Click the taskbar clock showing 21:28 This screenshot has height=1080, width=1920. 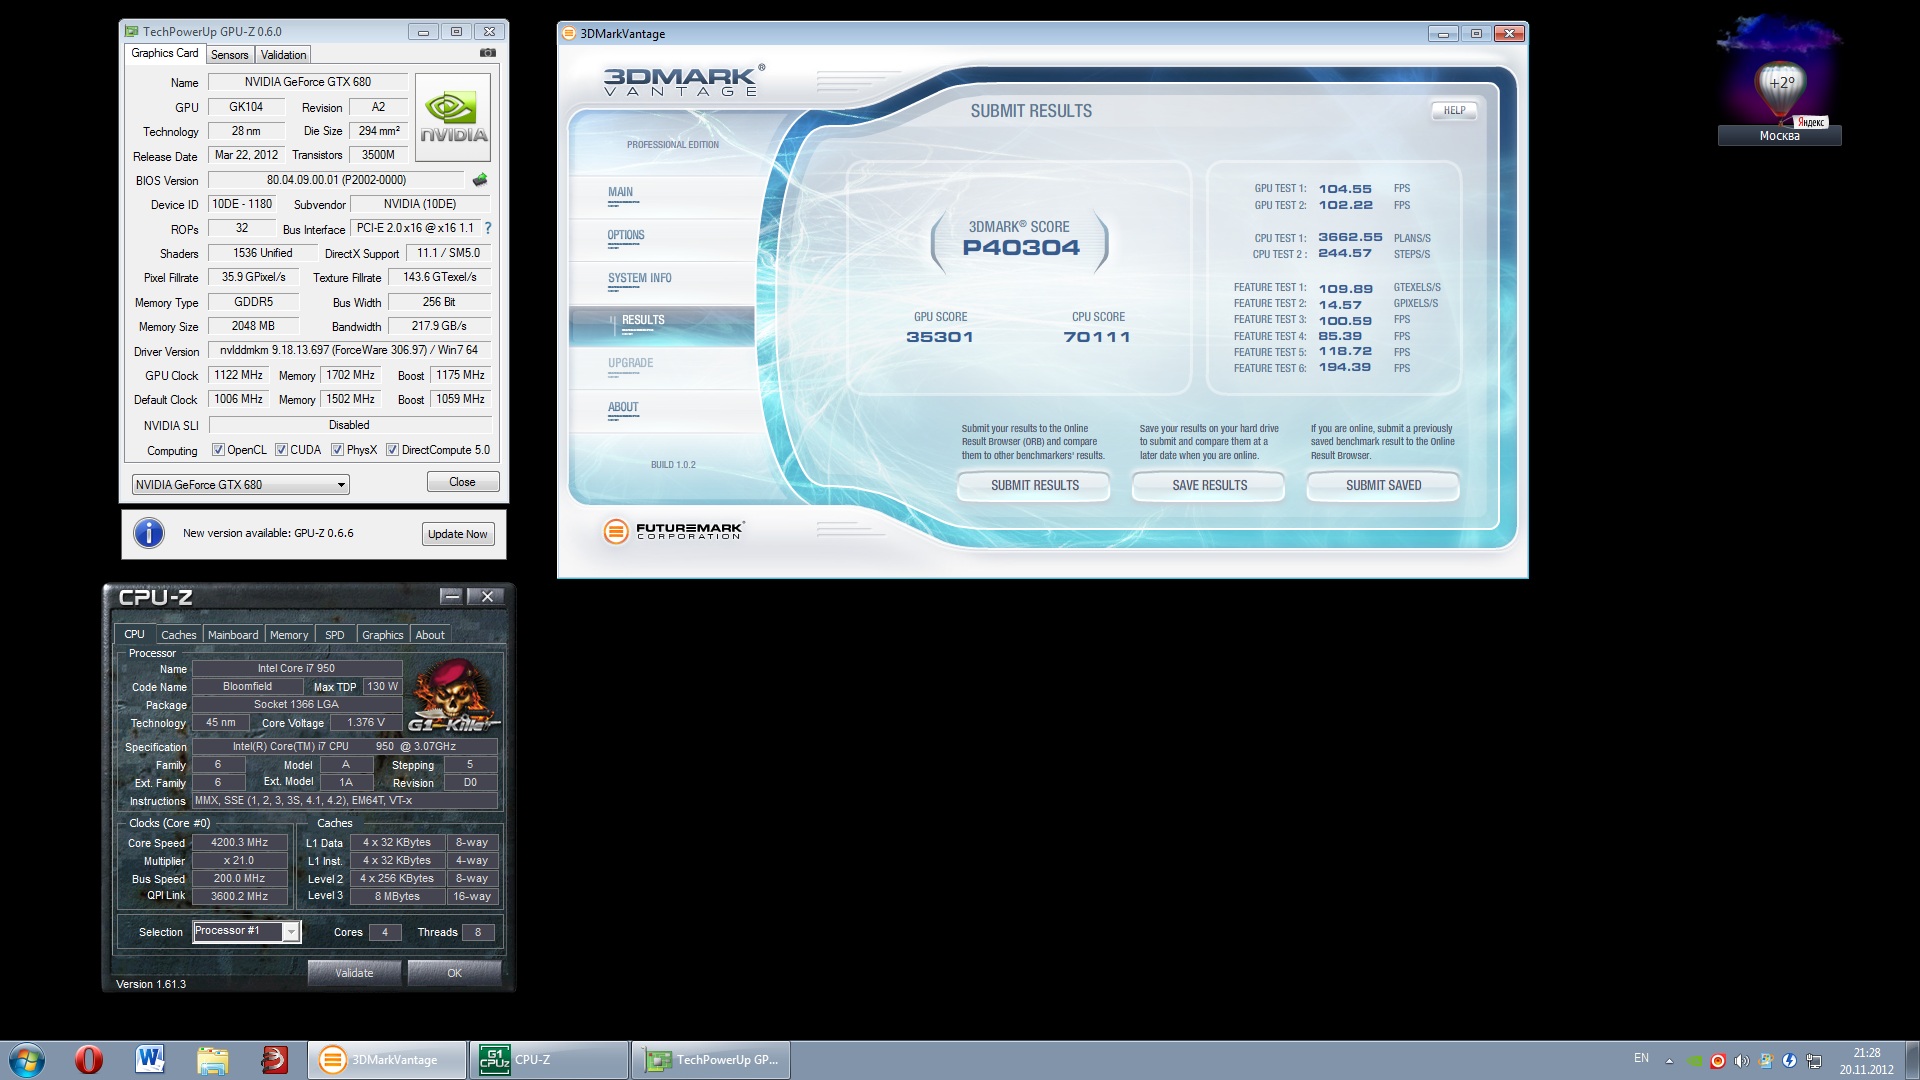[x=1866, y=1061]
